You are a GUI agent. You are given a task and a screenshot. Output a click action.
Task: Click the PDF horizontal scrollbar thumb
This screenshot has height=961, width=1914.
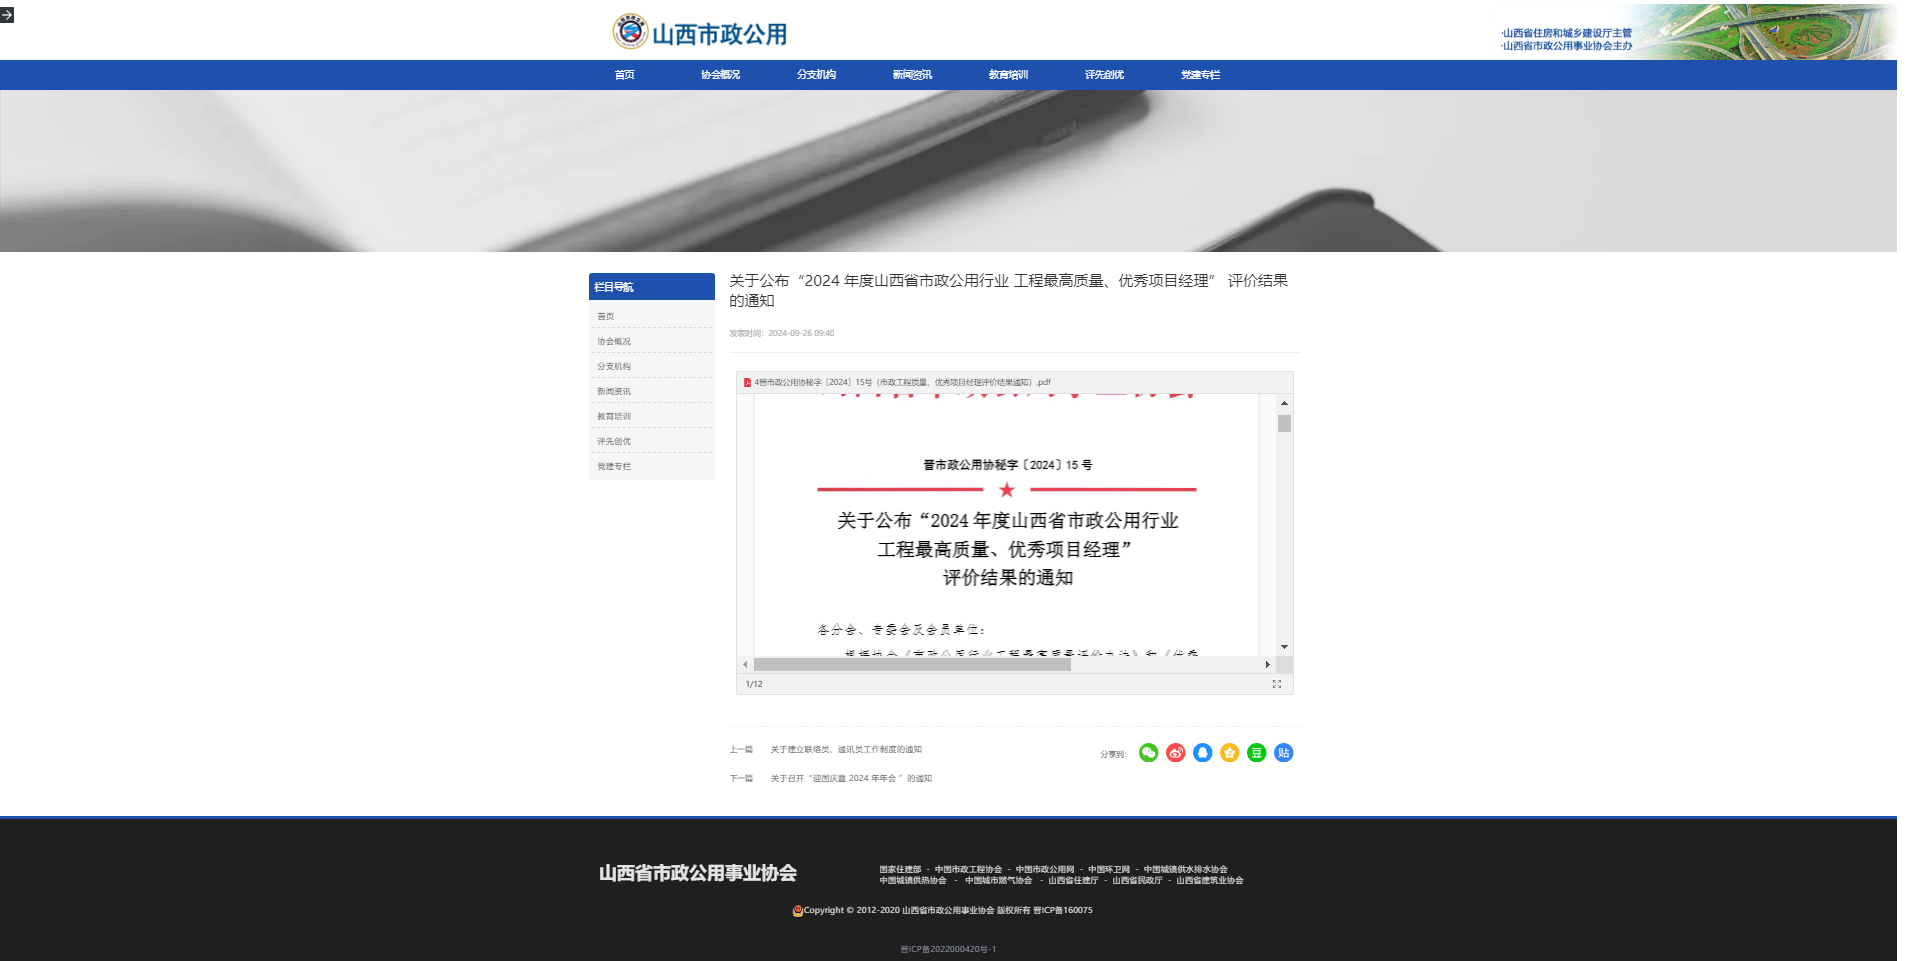click(912, 664)
